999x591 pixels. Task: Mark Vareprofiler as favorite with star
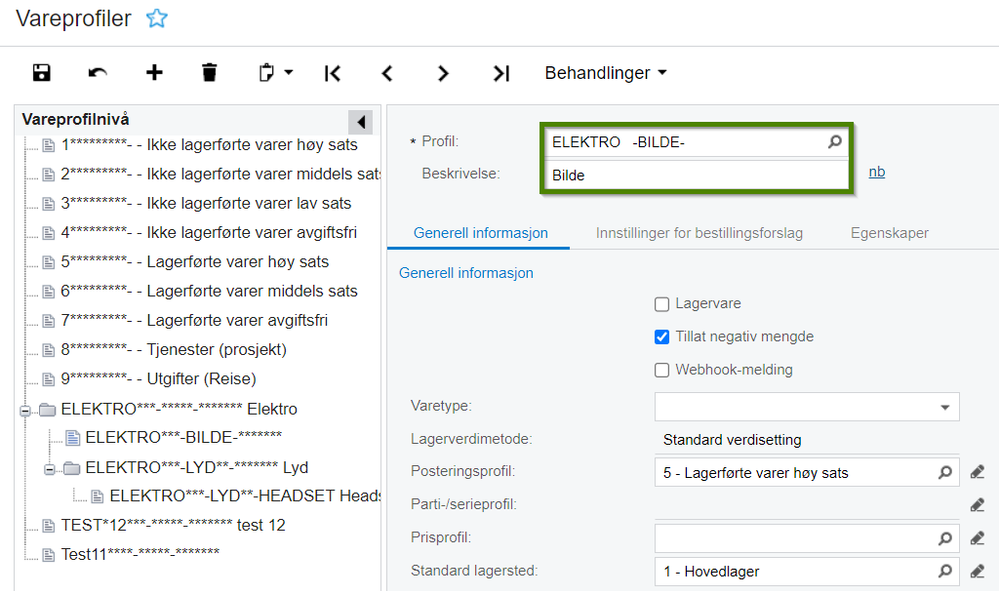pos(157,18)
